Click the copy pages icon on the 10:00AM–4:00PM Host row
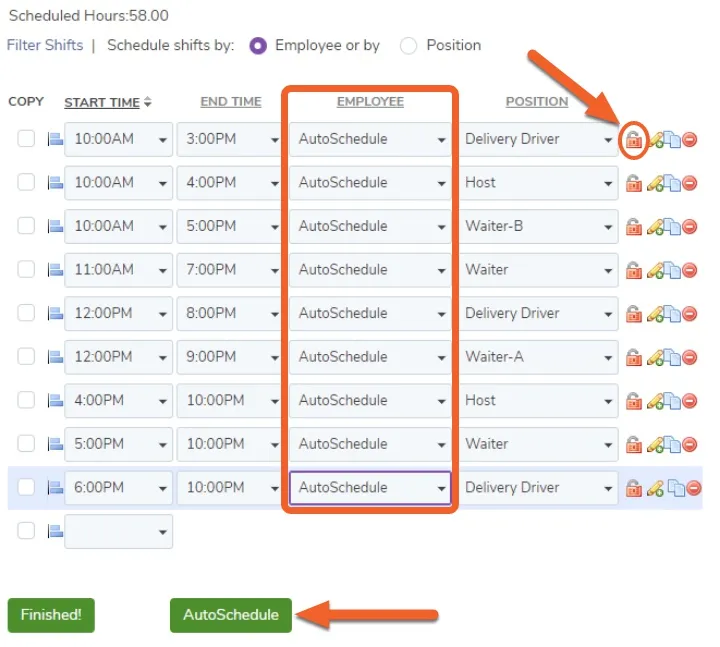This screenshot has height=647, width=720. 673,183
